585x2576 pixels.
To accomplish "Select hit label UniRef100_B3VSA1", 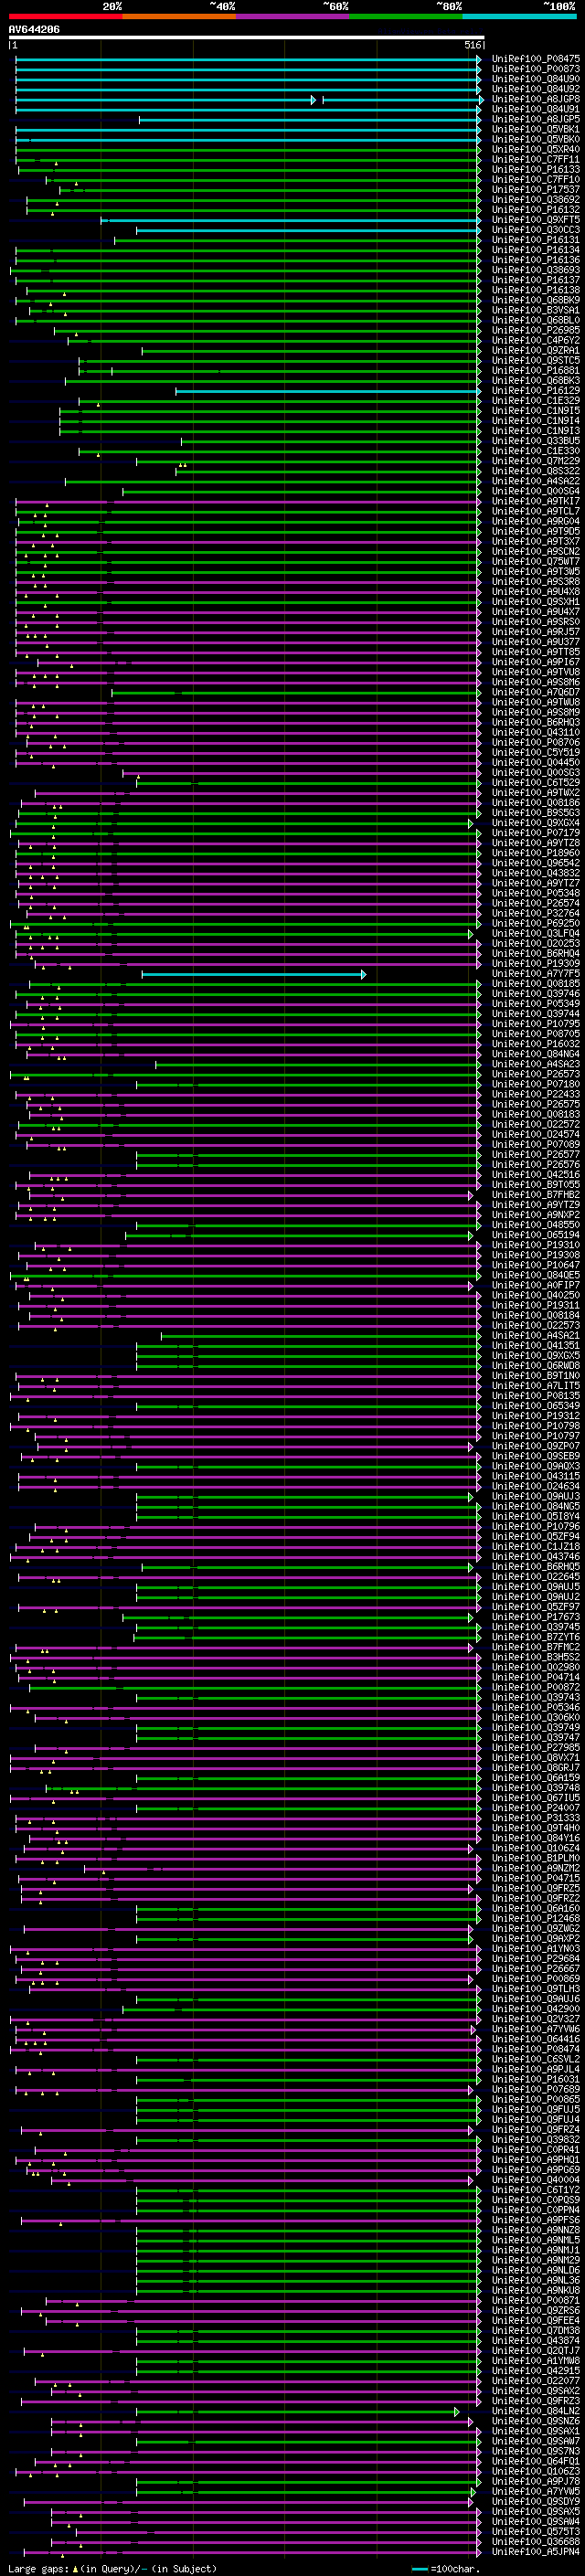I will tap(535, 310).
